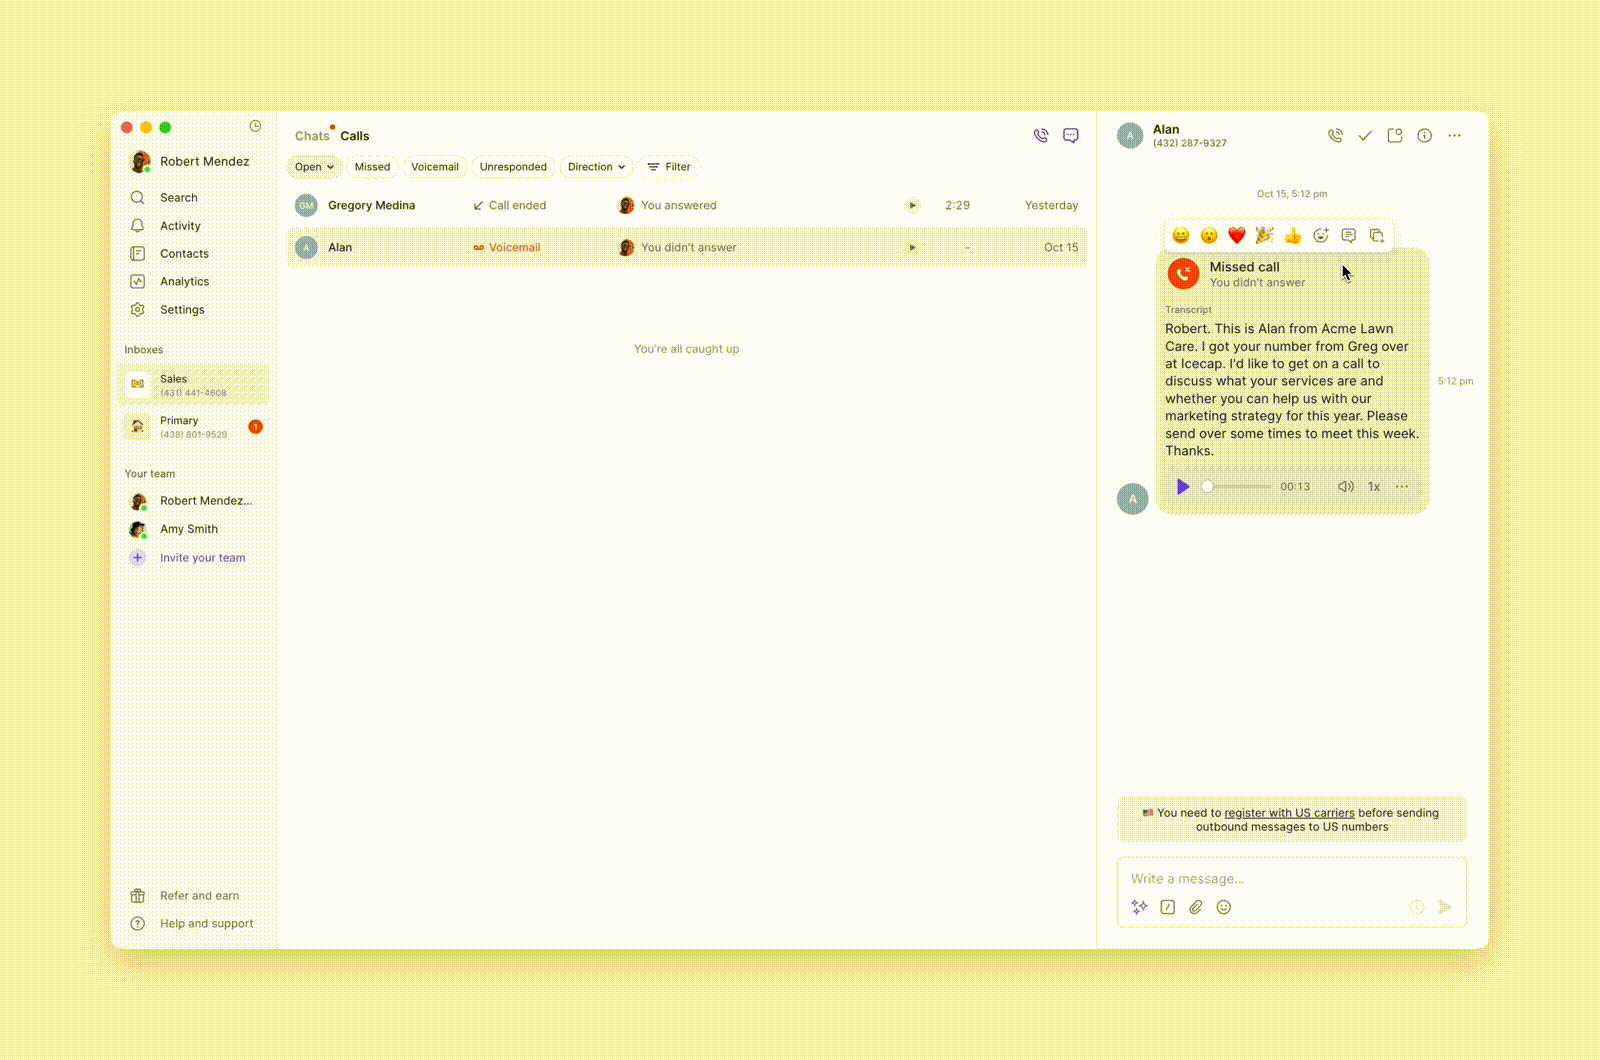Screen dimensions: 1600x1060
Task: Click the red missed call icon
Action: click(1184, 274)
